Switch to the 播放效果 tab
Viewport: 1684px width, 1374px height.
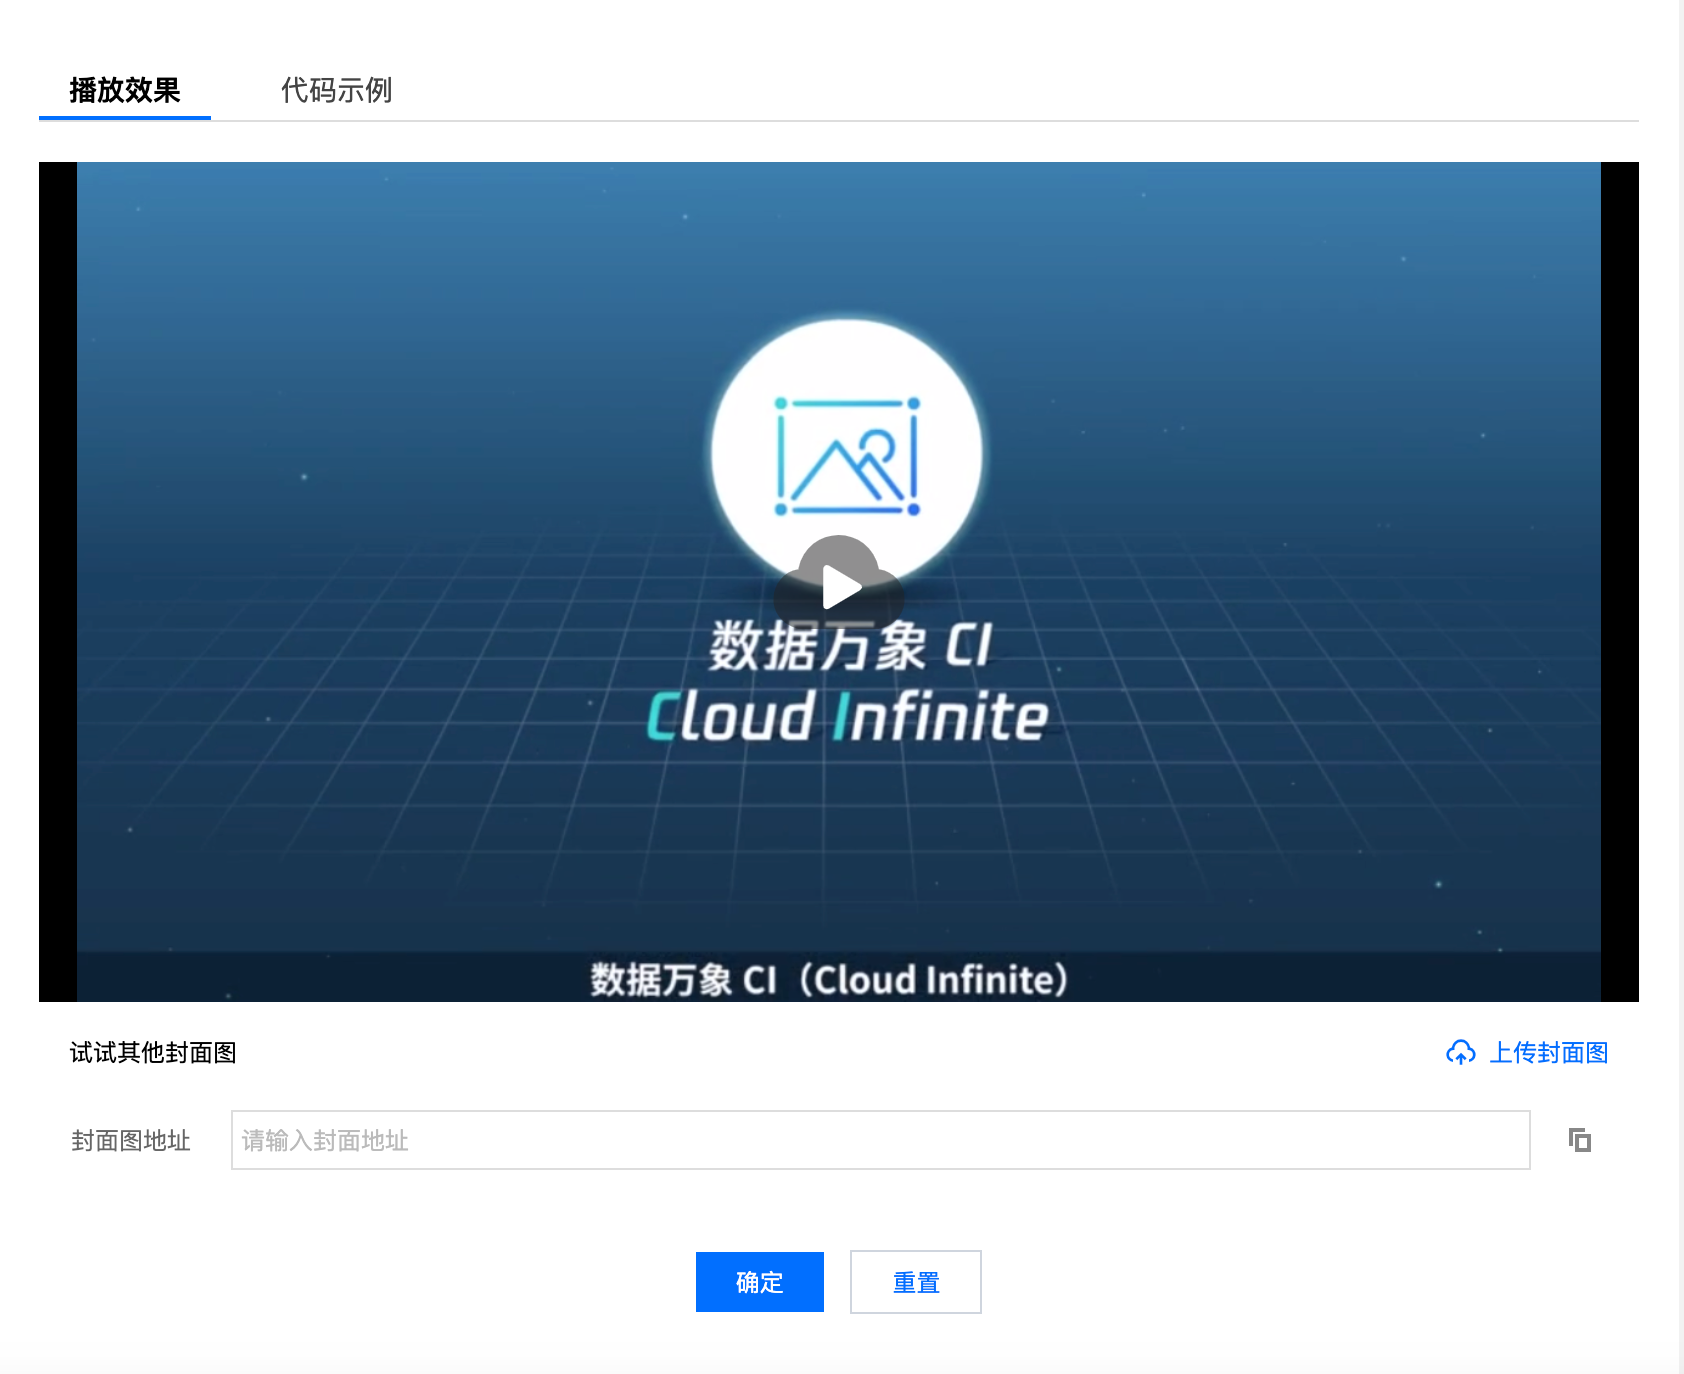[x=125, y=91]
